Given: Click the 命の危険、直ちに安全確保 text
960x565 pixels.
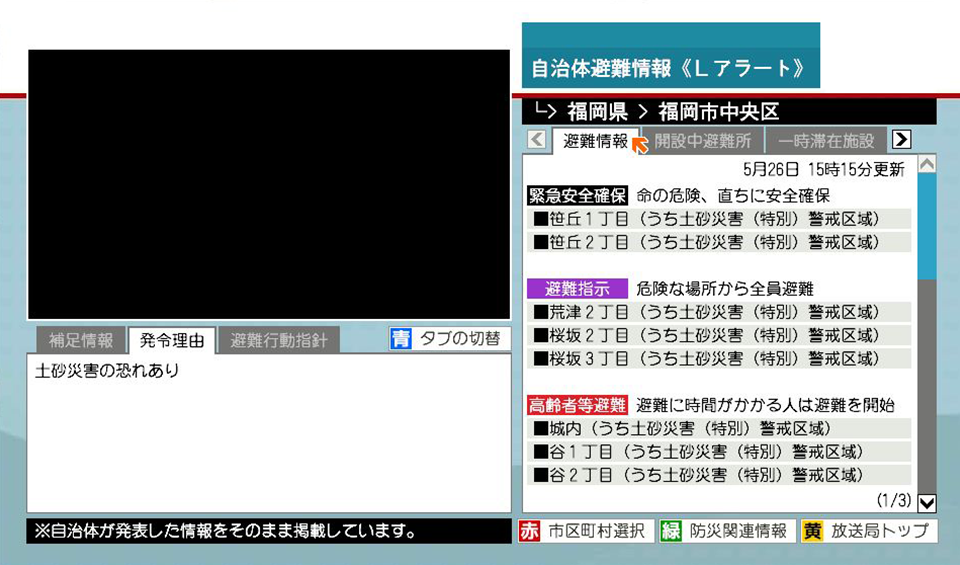Looking at the screenshot, I should 733,196.
